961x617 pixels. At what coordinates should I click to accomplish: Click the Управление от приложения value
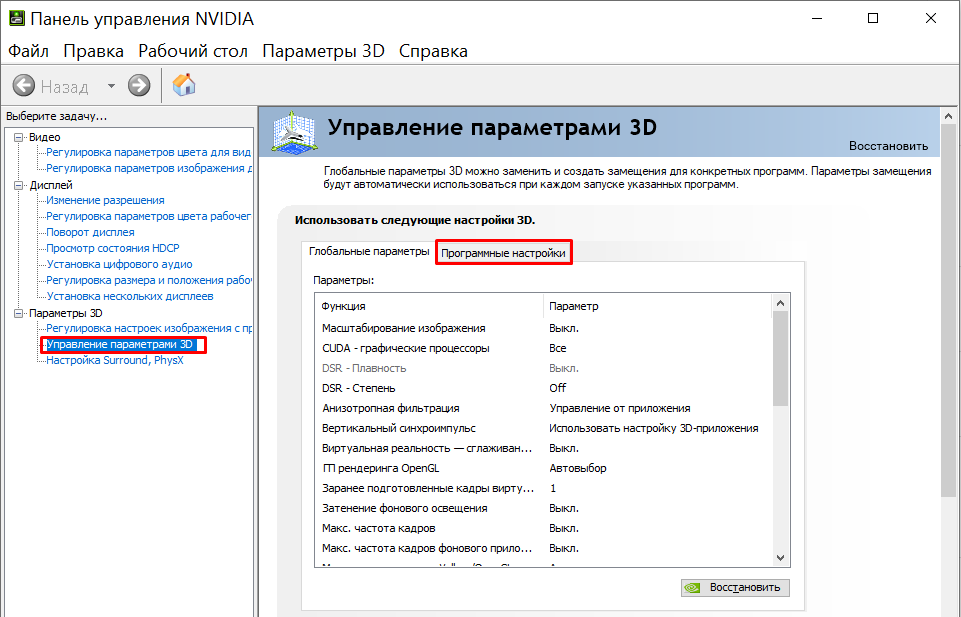620,408
